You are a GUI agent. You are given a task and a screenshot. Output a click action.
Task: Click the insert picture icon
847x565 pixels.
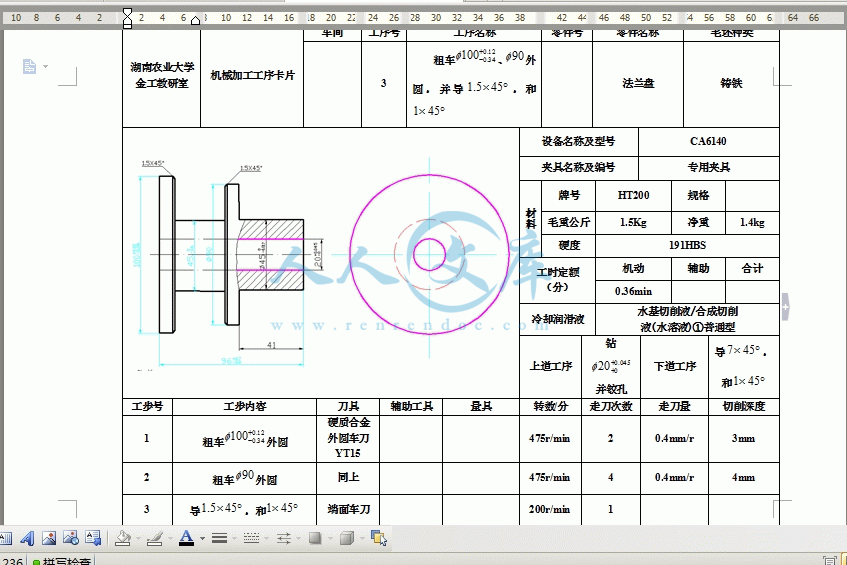point(49,538)
